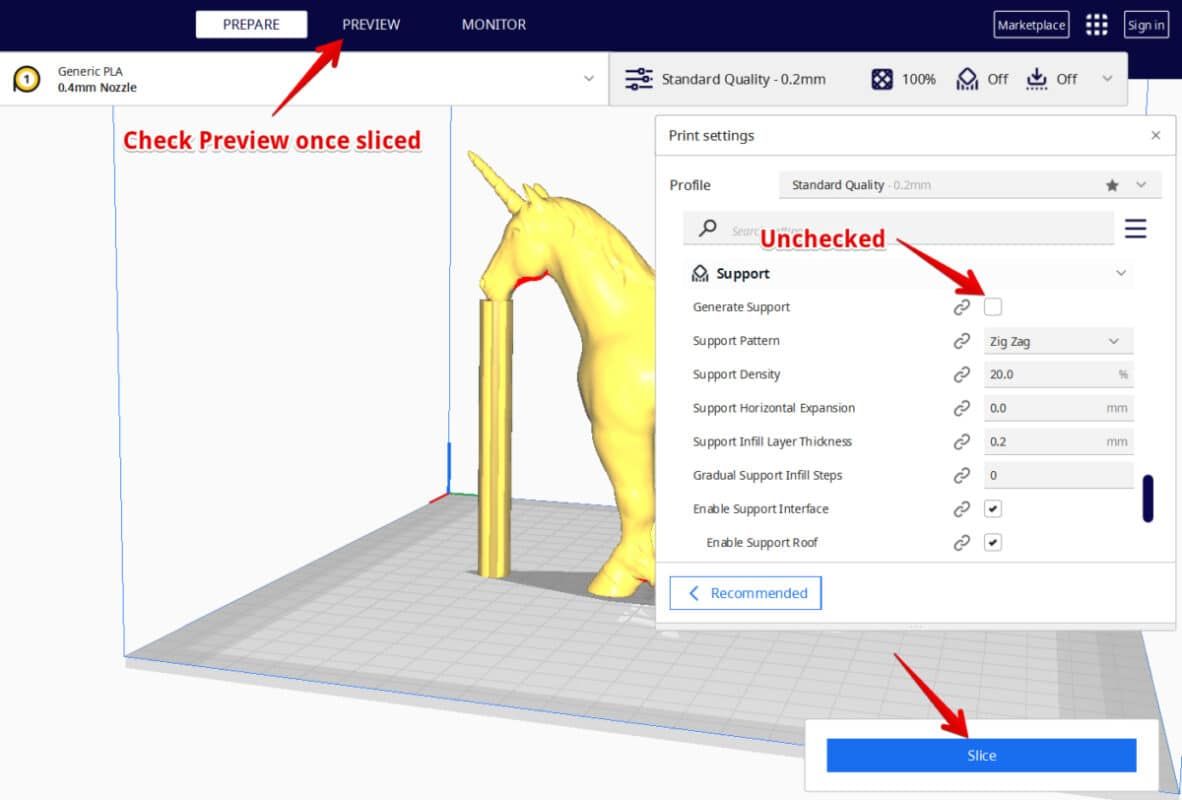The height and width of the screenshot is (800, 1182).
Task: Enable the Generate Support checkbox
Action: tap(993, 307)
